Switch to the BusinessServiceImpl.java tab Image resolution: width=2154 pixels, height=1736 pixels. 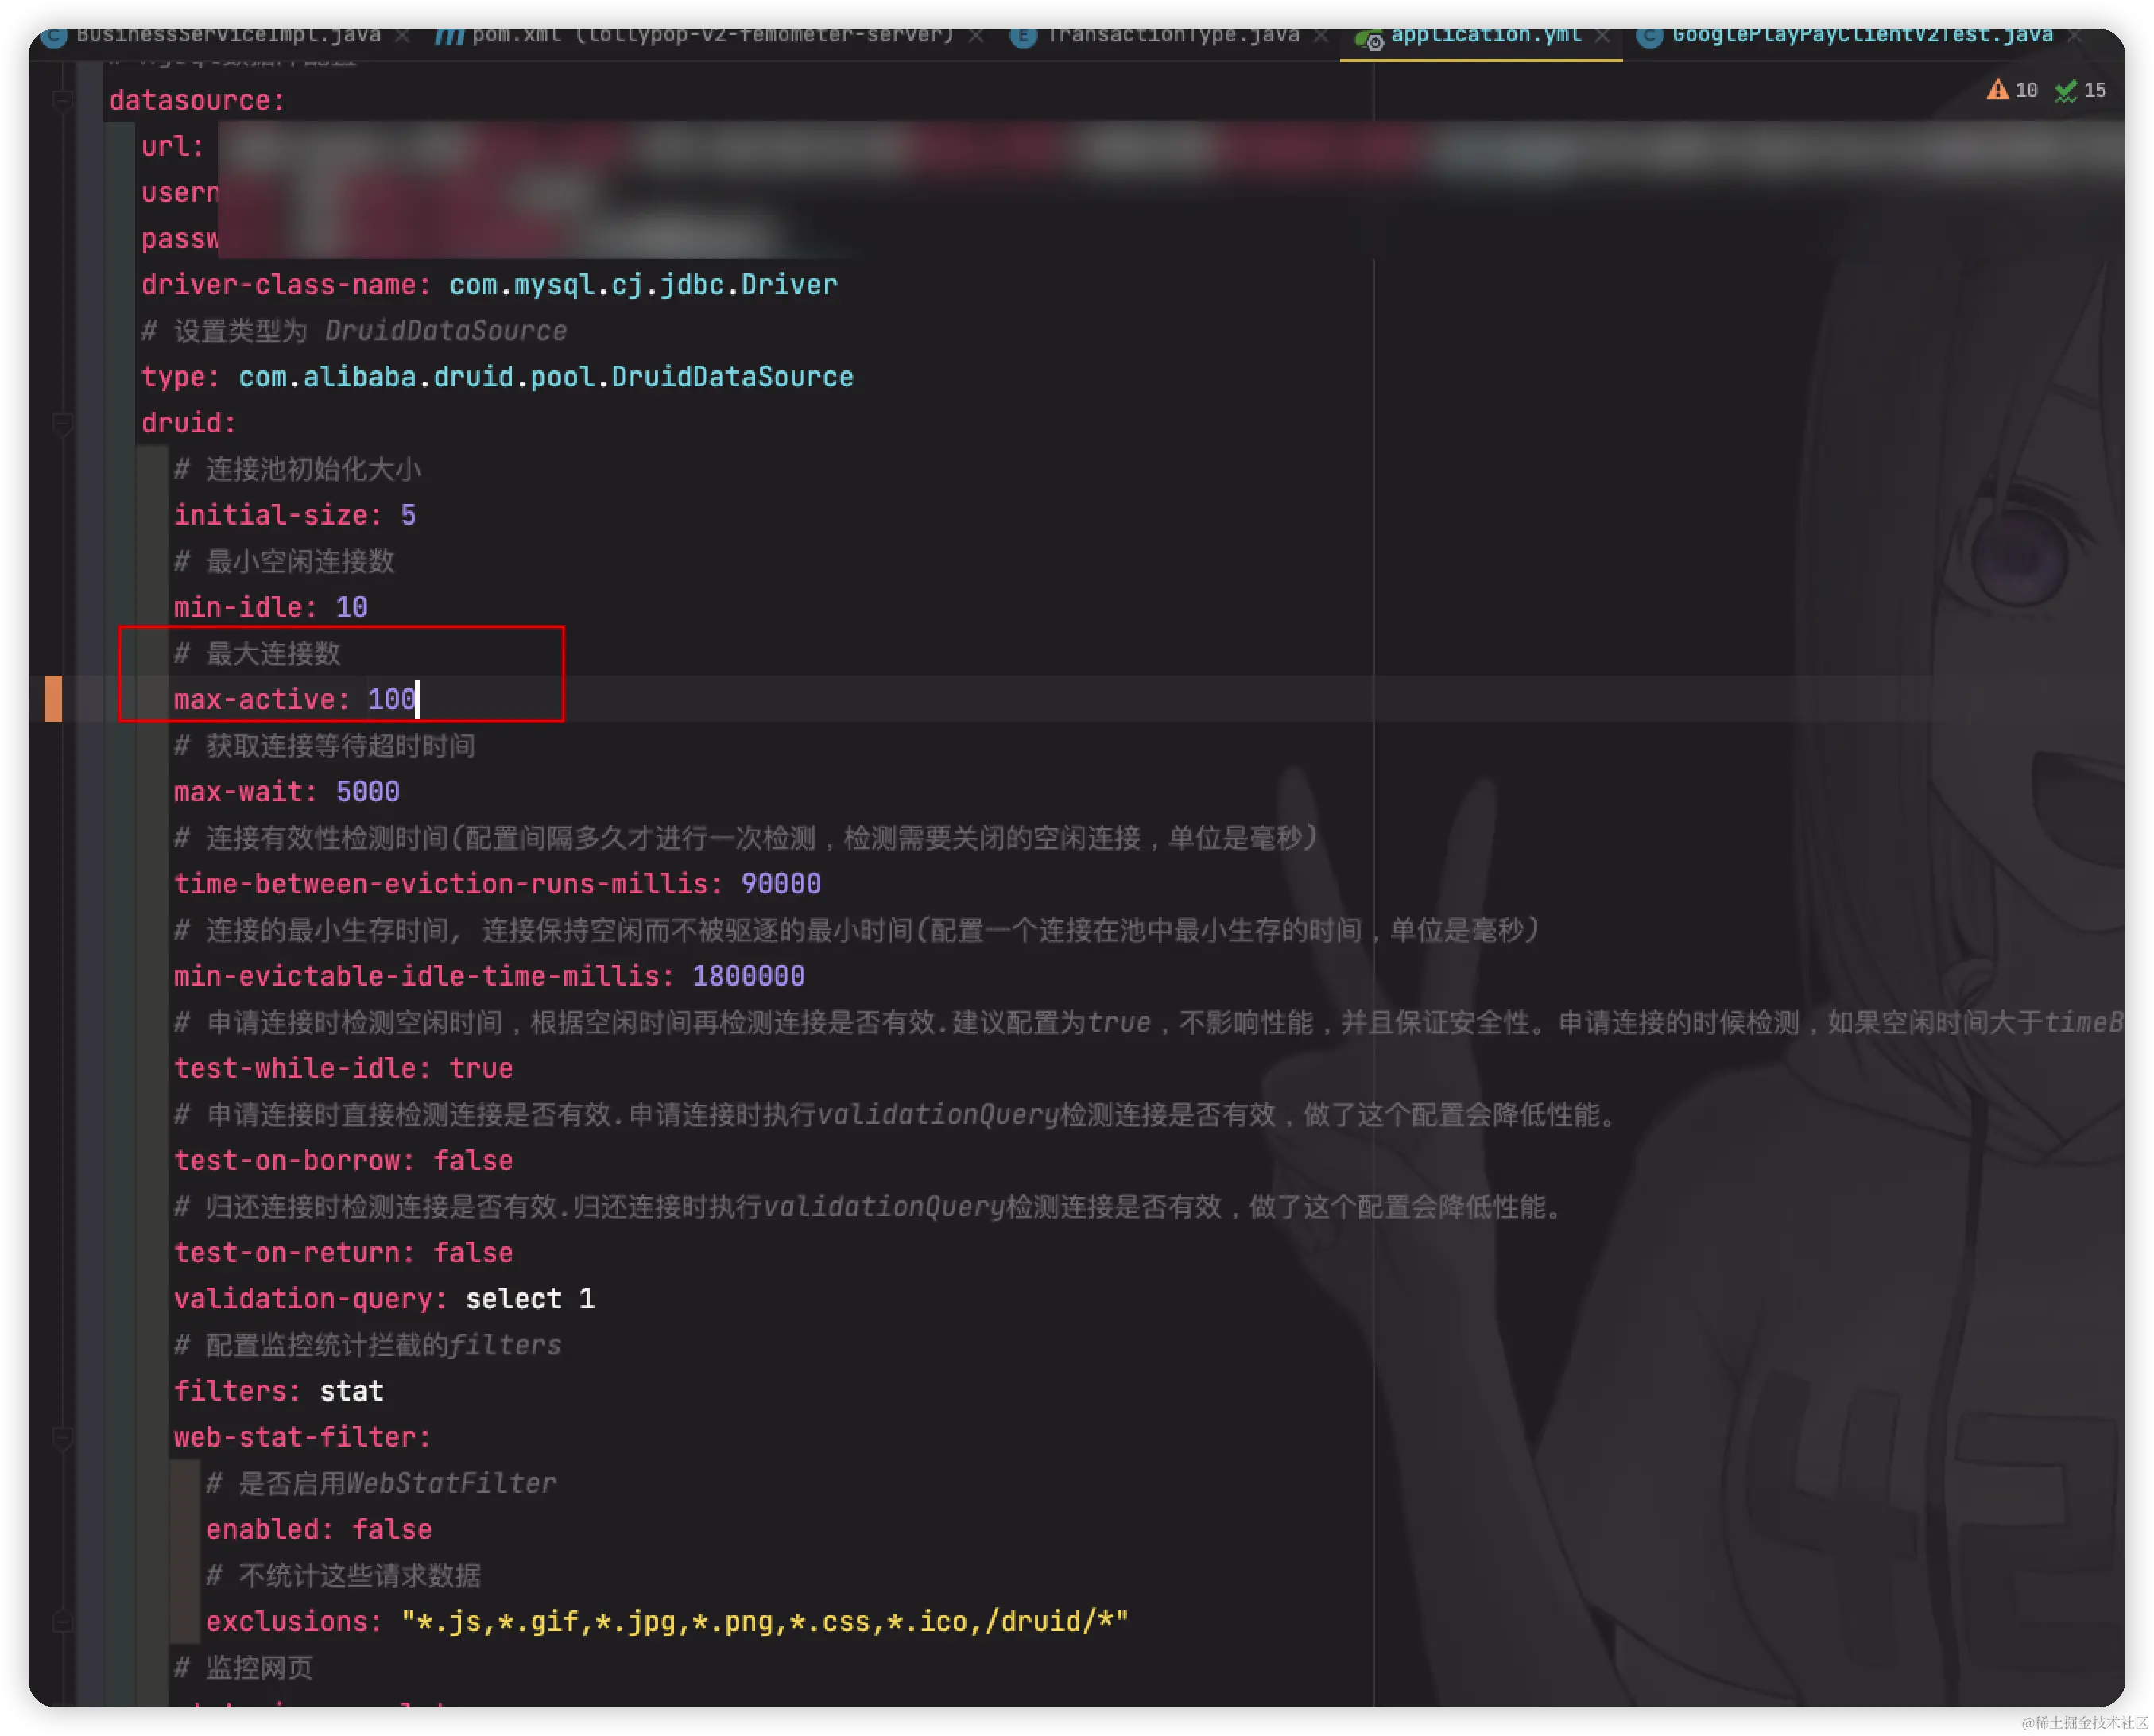[x=228, y=35]
